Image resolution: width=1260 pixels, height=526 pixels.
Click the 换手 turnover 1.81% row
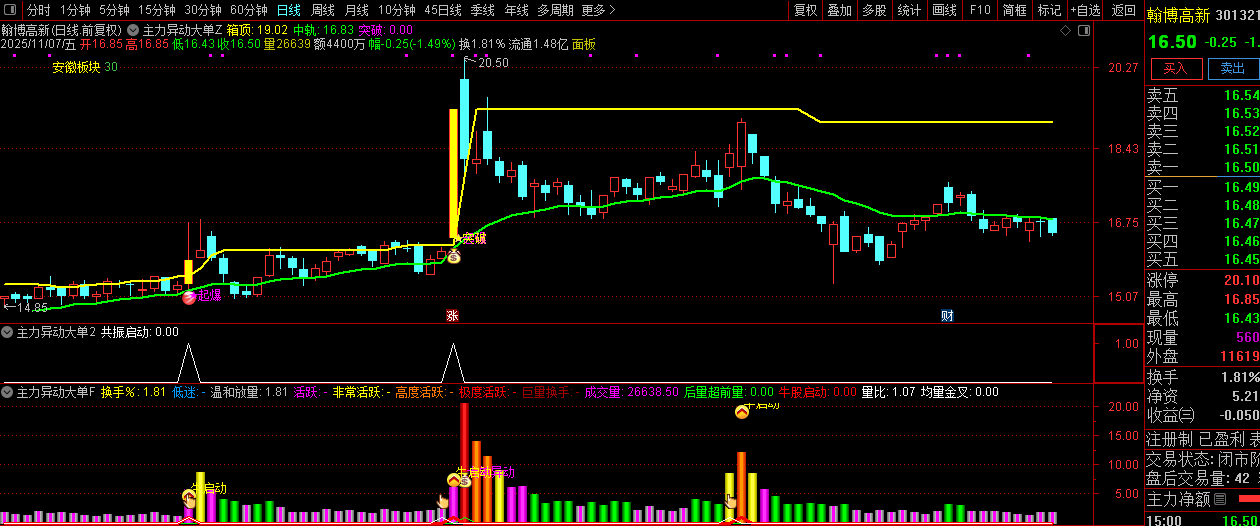pos(1202,377)
